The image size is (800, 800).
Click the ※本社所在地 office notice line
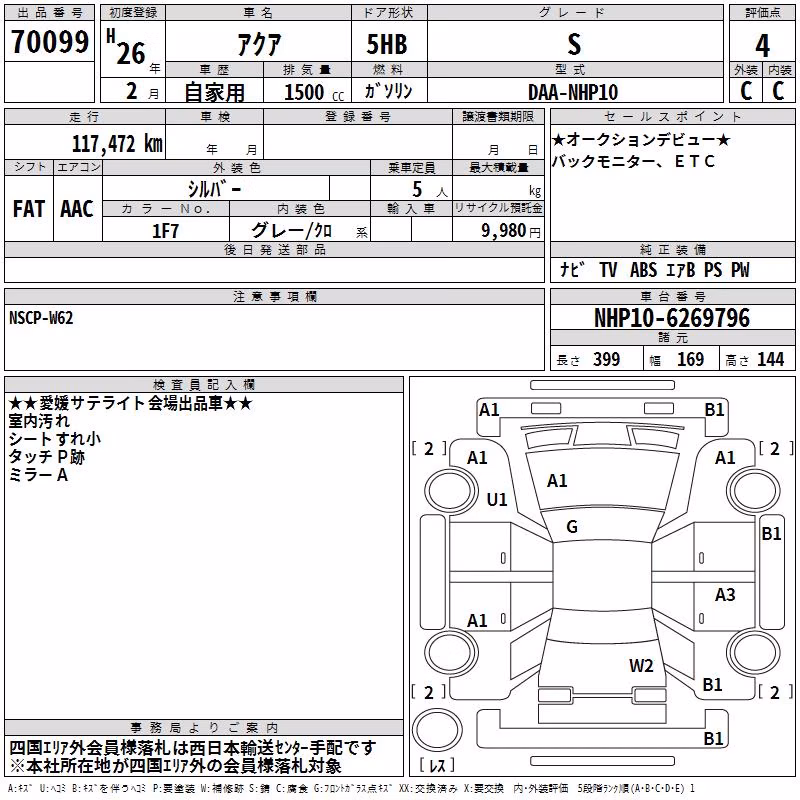(175, 766)
